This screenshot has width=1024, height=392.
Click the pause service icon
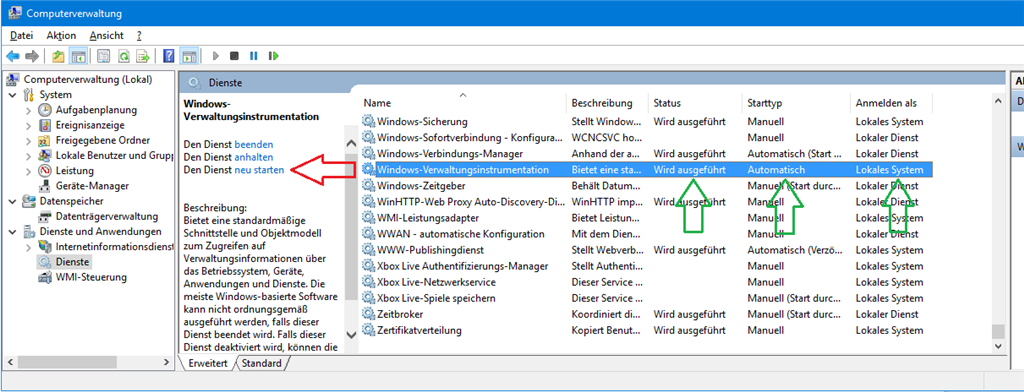[x=253, y=56]
